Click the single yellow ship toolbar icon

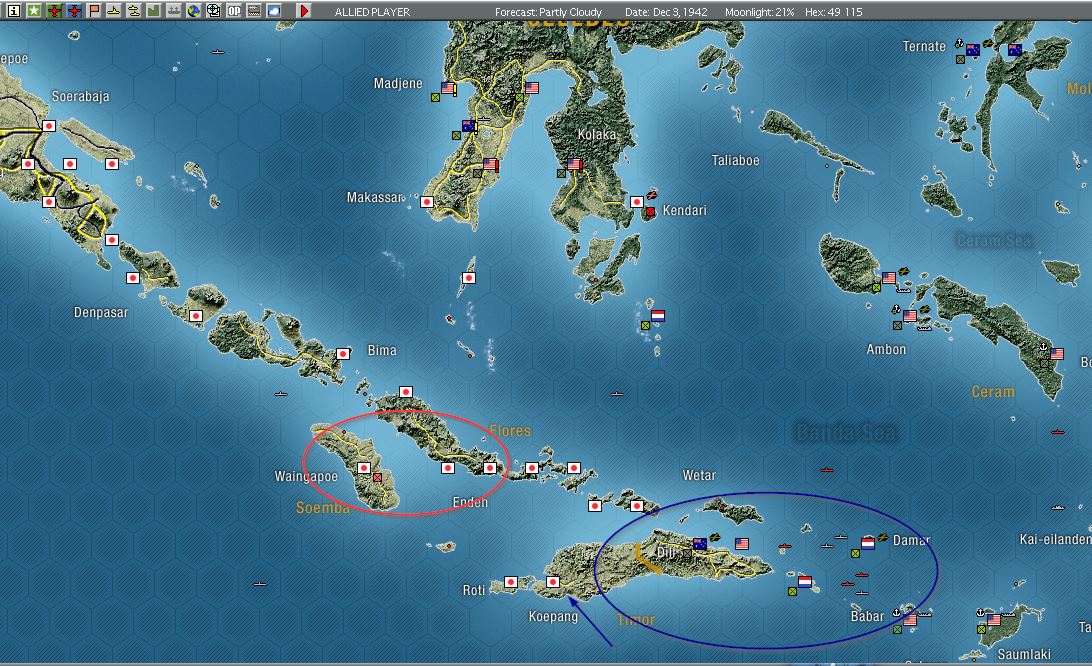click(x=114, y=10)
